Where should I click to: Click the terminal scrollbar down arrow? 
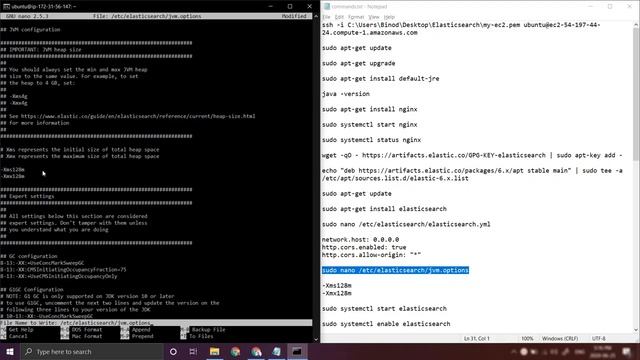click(316, 339)
